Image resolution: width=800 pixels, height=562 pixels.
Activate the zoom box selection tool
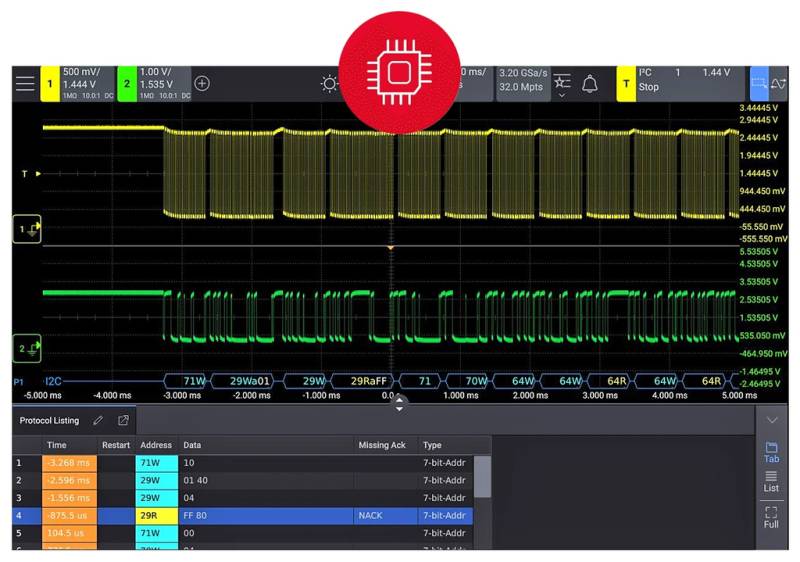coord(759,83)
